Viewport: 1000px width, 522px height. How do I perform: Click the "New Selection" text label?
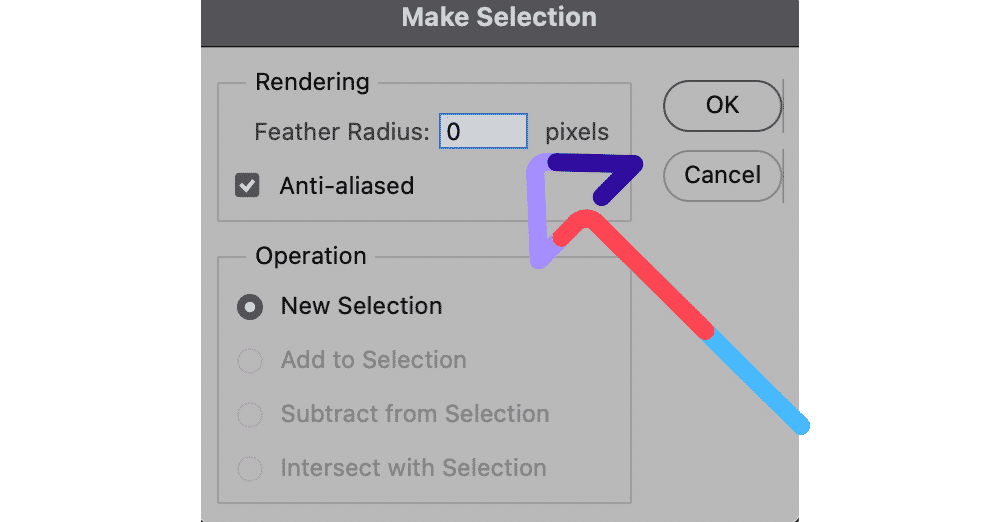[361, 307]
